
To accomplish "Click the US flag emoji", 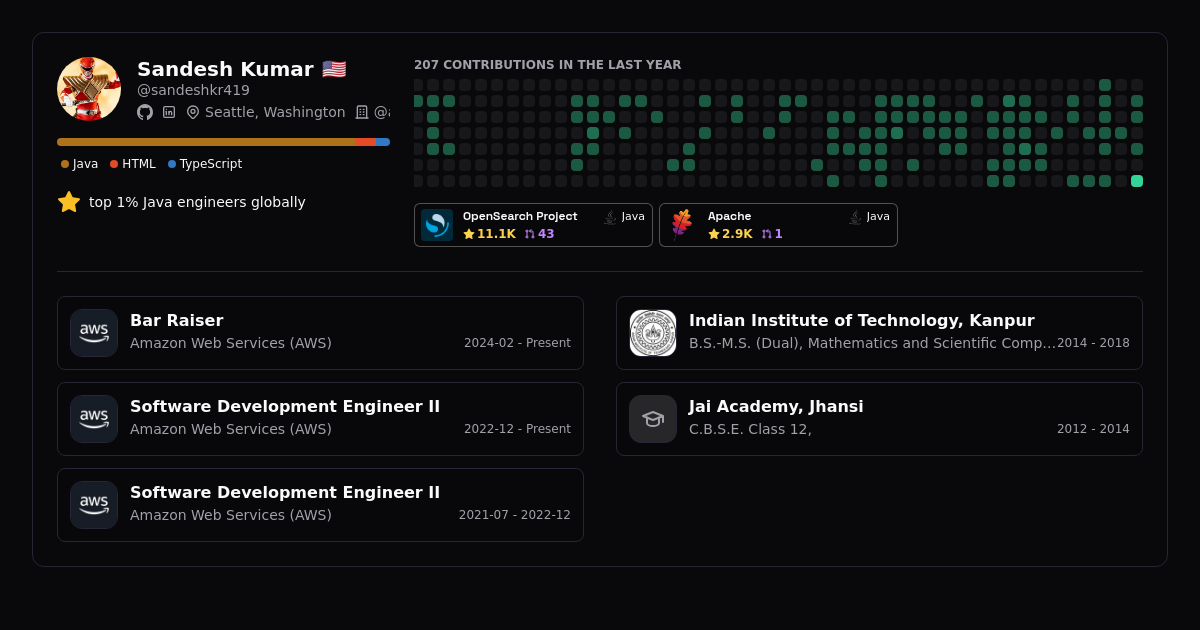I will [334, 69].
